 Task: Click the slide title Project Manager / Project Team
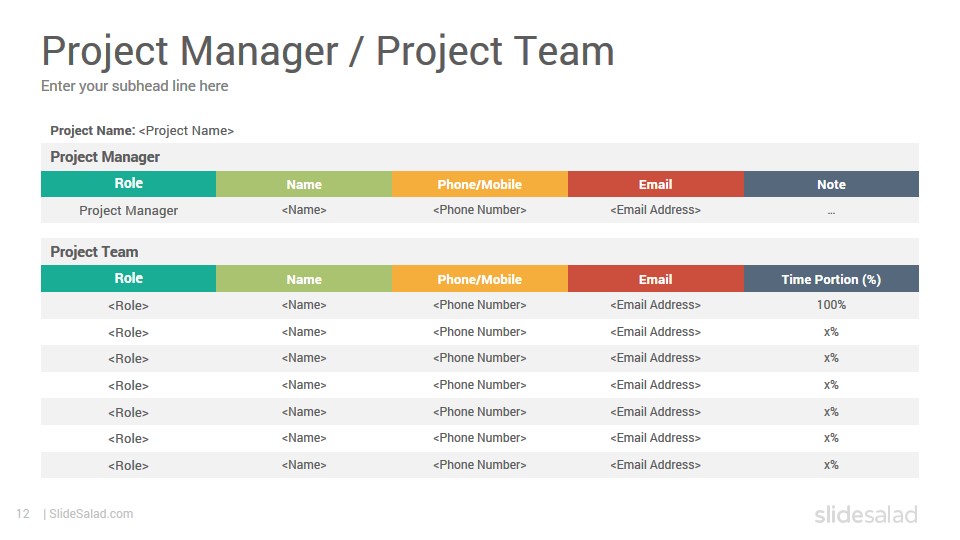click(328, 51)
